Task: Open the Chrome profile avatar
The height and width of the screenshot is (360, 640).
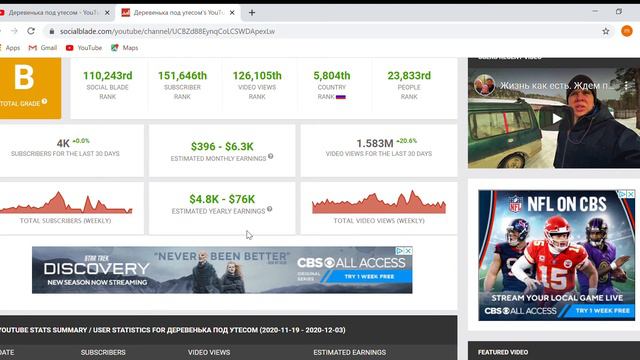Action: [627, 31]
